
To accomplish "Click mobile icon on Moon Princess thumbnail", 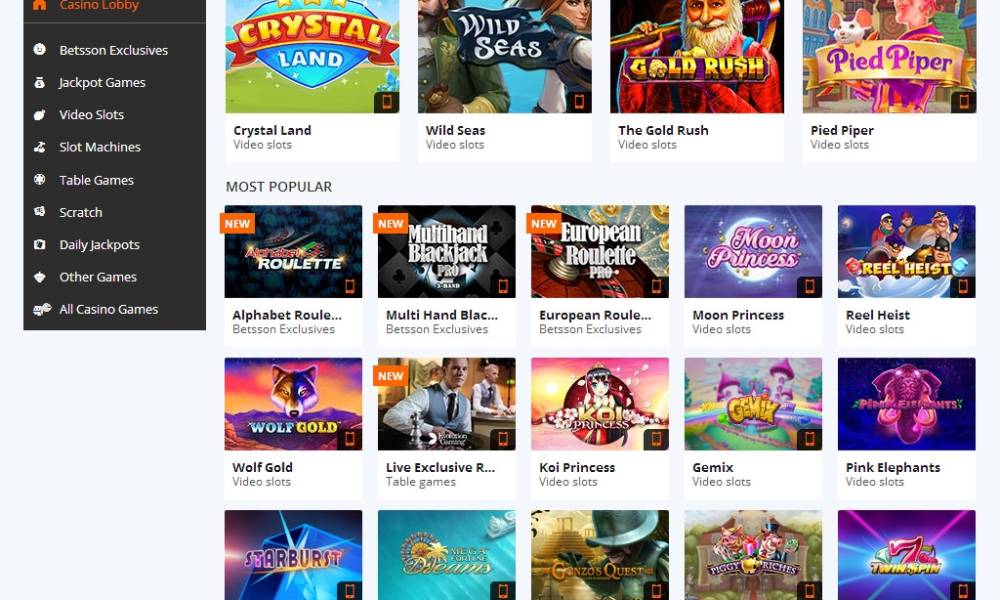I will coord(809,286).
